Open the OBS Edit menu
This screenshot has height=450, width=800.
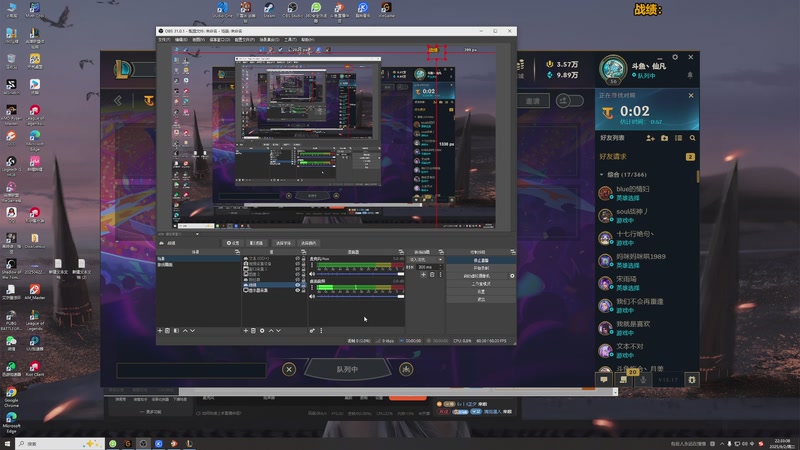181,40
